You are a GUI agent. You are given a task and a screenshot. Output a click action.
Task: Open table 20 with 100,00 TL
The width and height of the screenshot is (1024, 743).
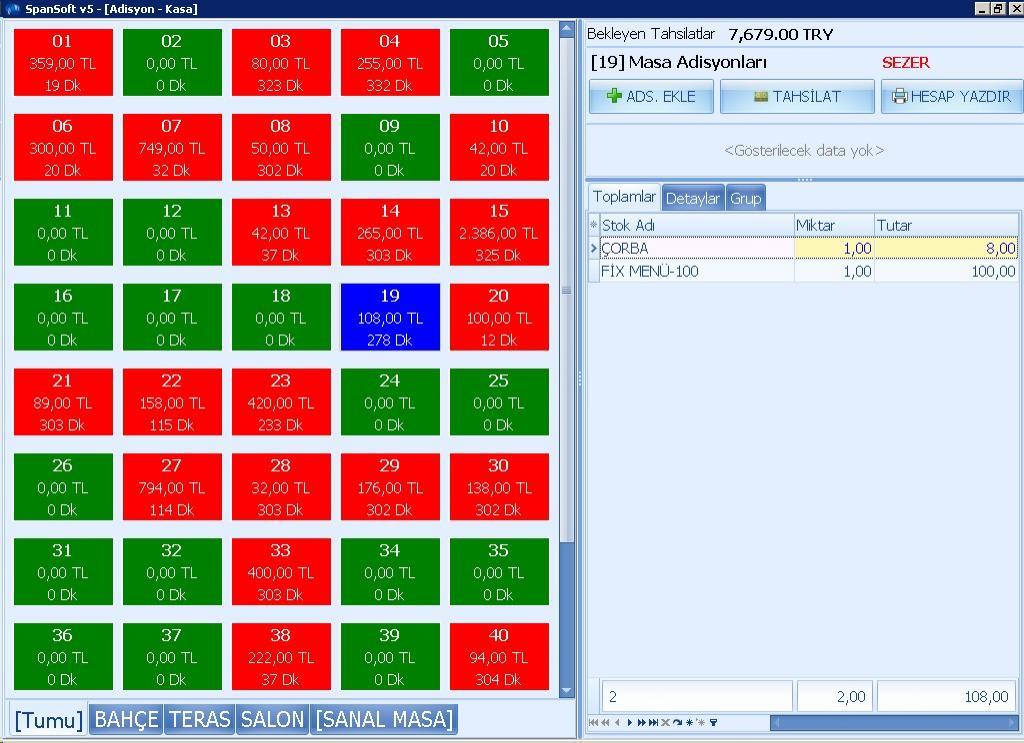pyautogui.click(x=499, y=317)
